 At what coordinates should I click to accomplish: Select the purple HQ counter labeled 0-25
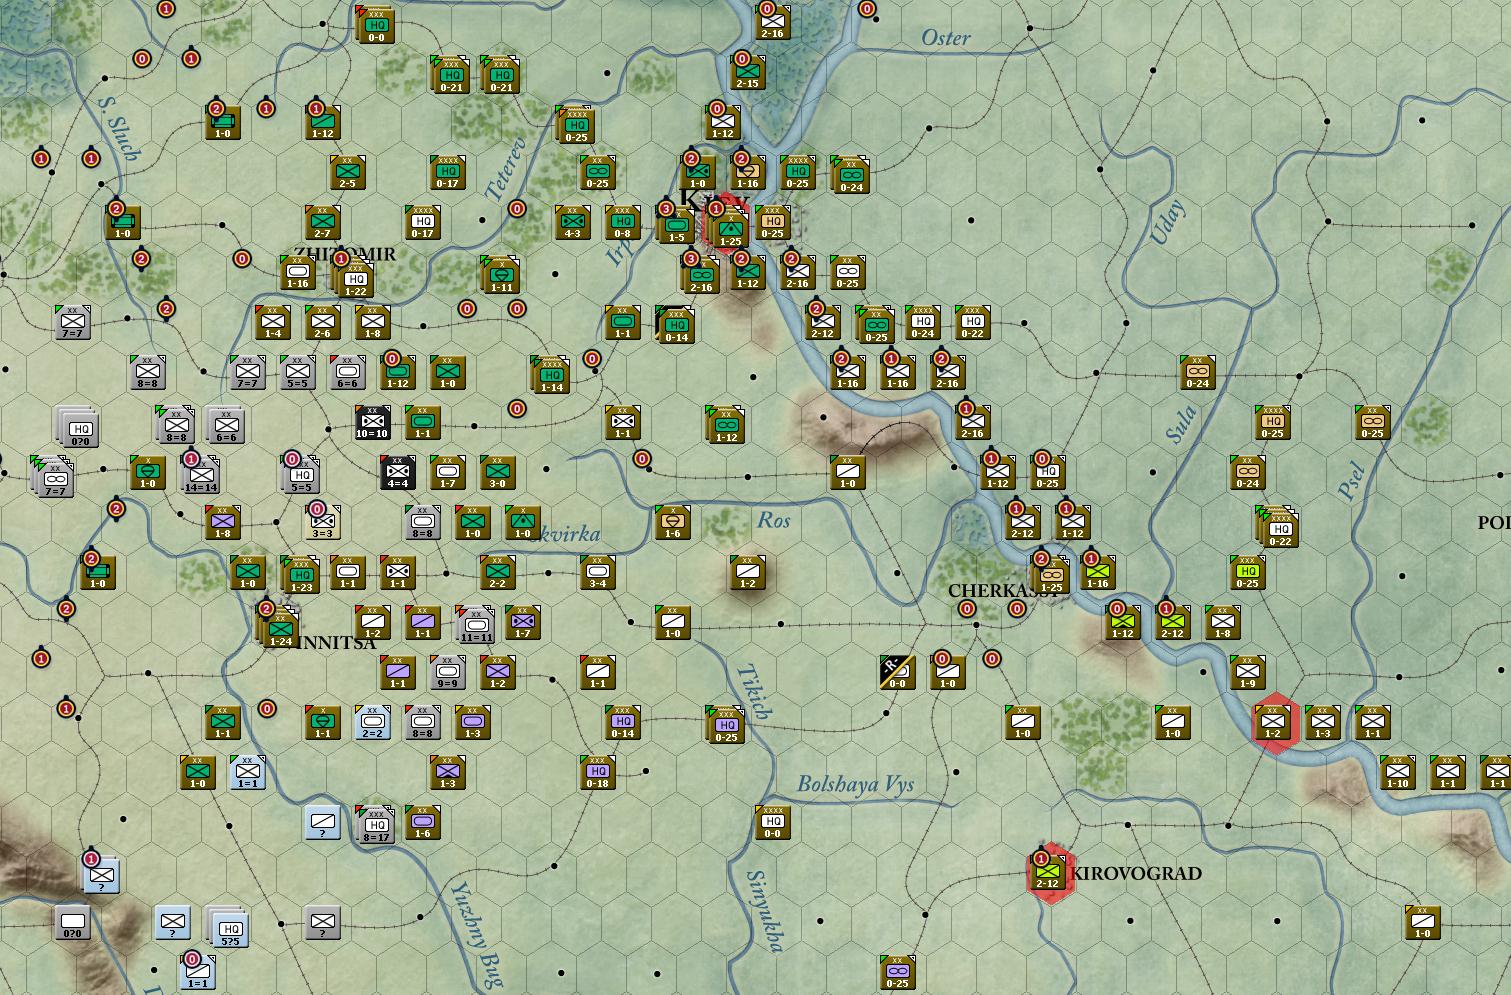725,724
